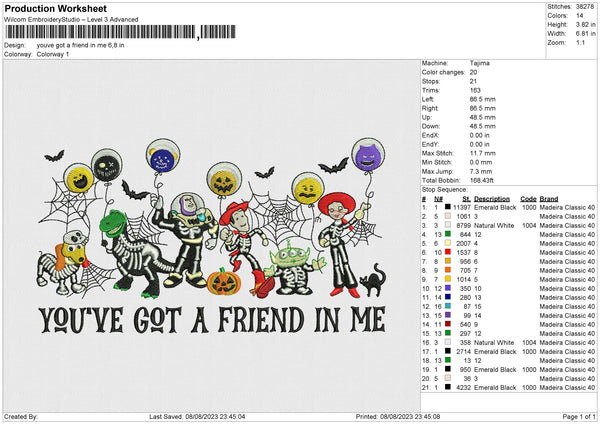Viewport: 600px width, 424px height.
Task: Click 'Madeira Classic 40' in stop row 10
Action: coord(567,289)
